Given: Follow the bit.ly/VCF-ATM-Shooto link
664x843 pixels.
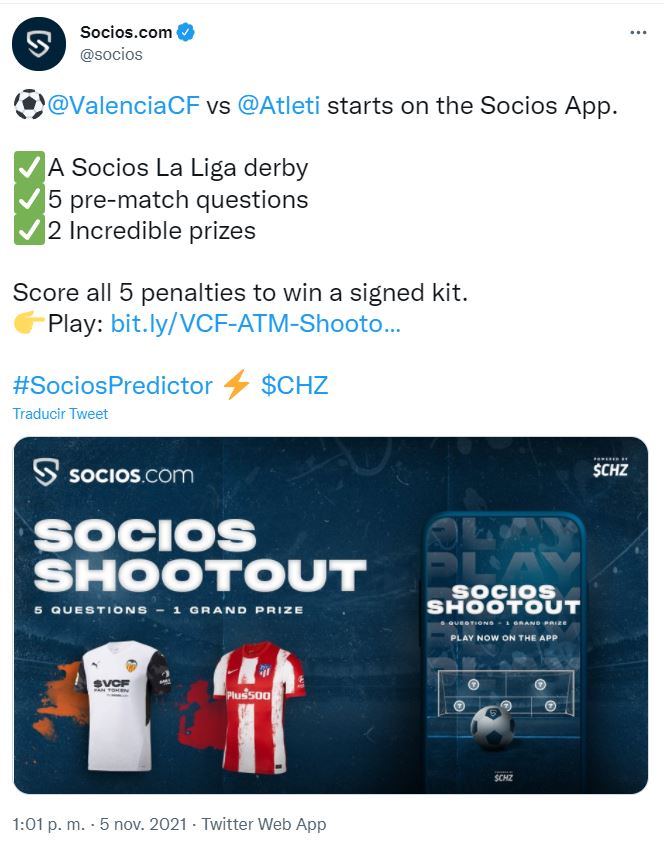Looking at the screenshot, I should pyautogui.click(x=255, y=324).
